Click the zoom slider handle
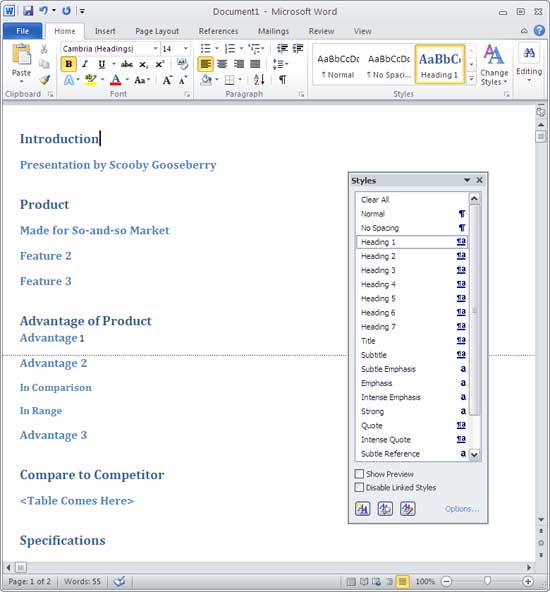550x592 pixels. click(487, 581)
